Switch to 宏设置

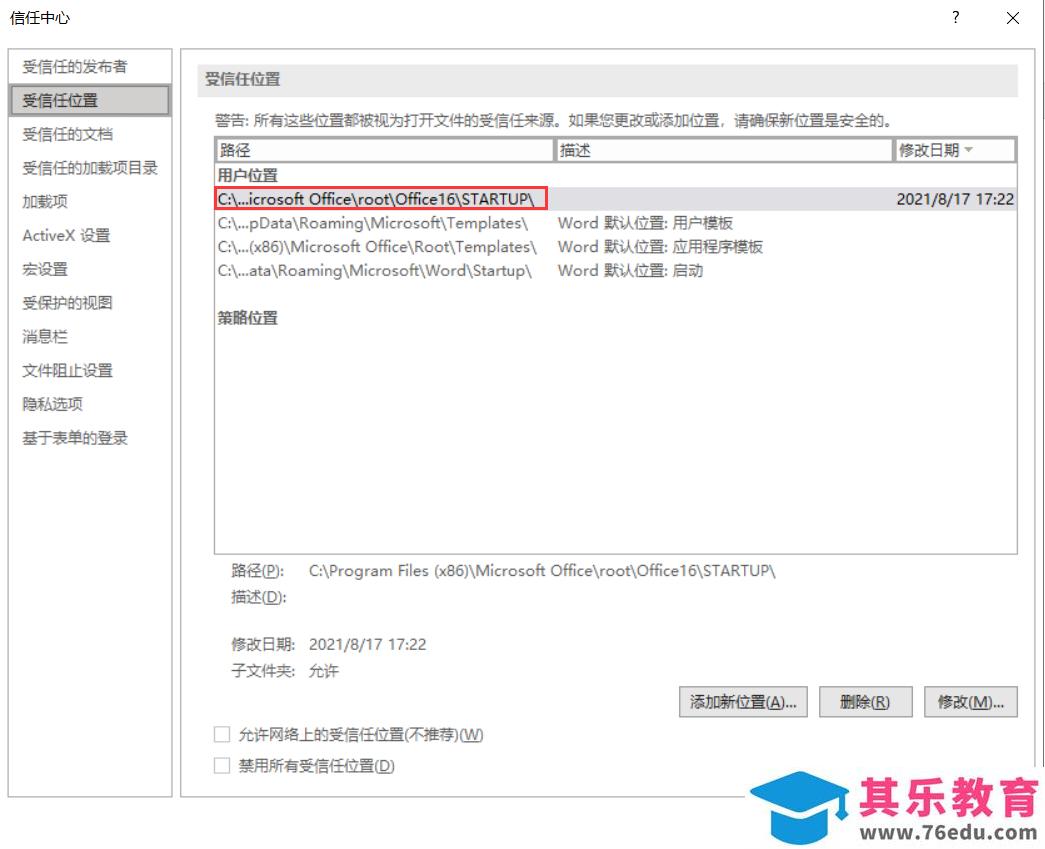[x=45, y=269]
